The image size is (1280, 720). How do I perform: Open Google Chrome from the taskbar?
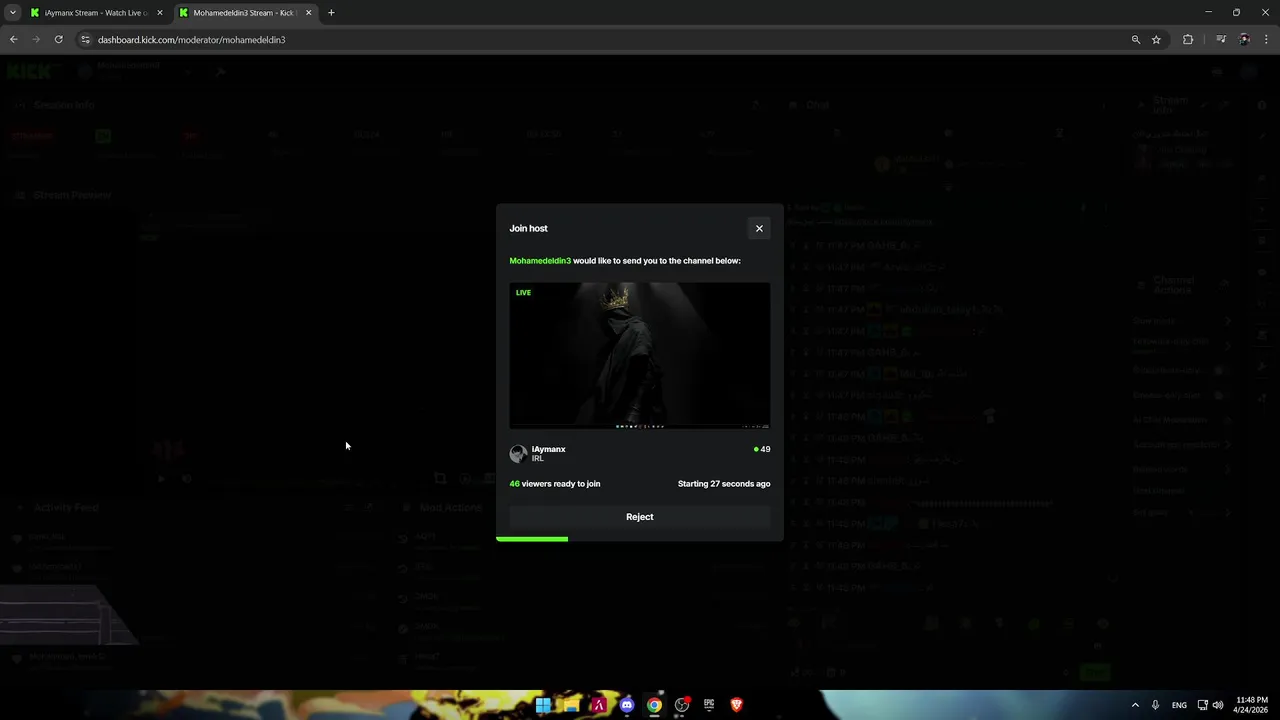[654, 705]
